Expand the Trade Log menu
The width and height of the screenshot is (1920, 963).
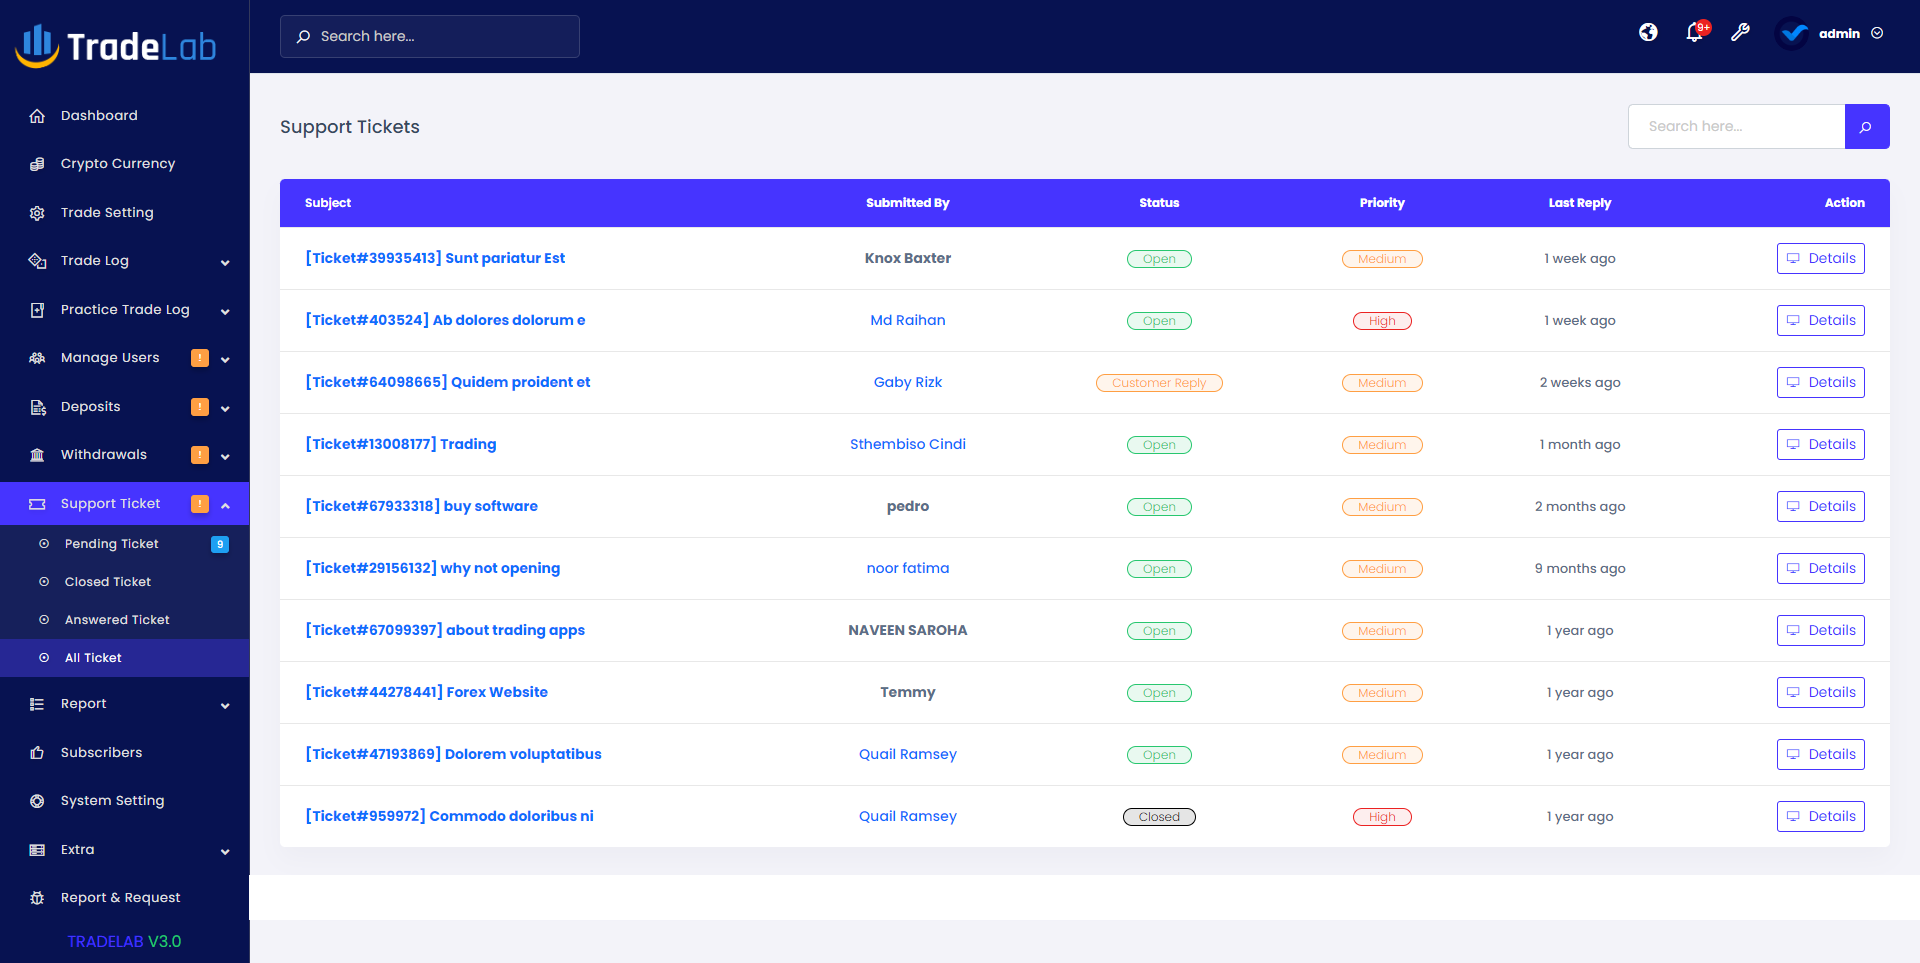click(224, 260)
